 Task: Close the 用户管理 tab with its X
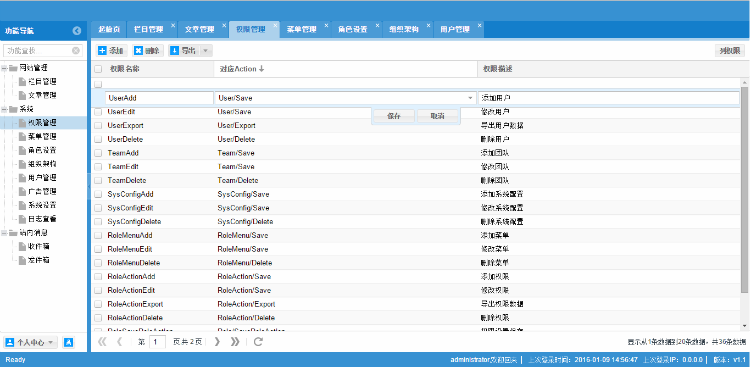pyautogui.click(x=480, y=25)
